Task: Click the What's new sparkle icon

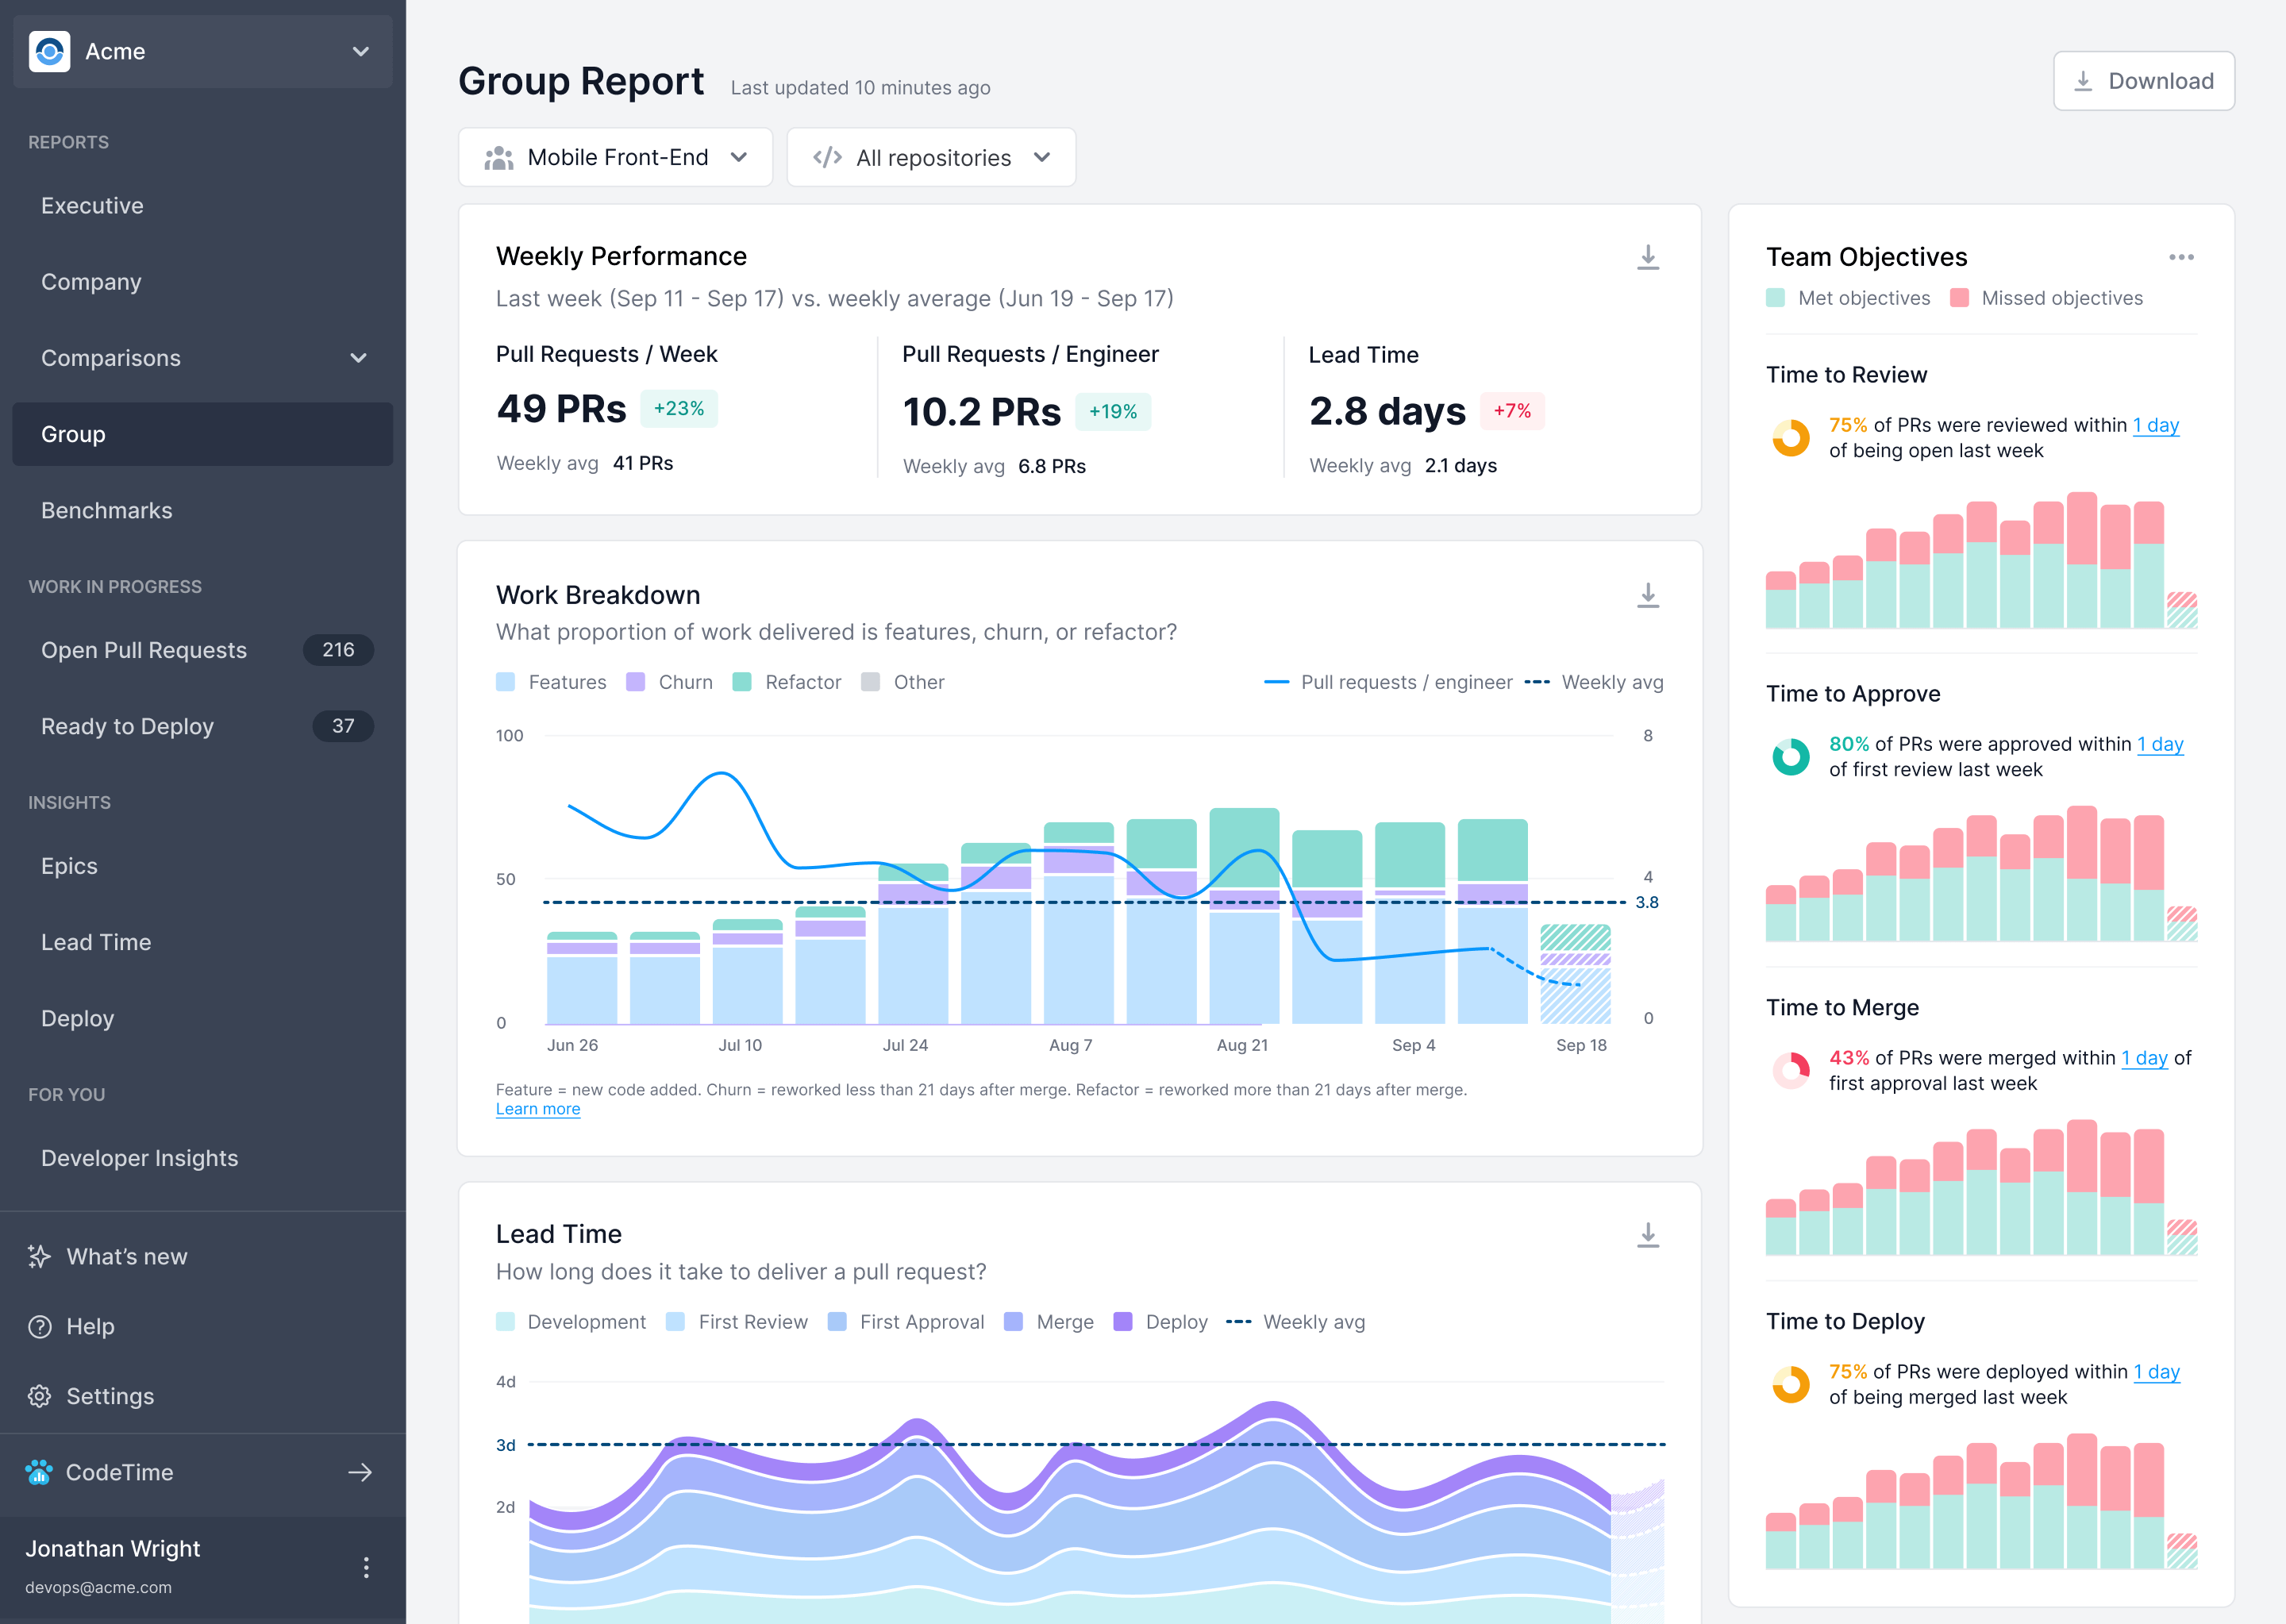Action: point(39,1256)
